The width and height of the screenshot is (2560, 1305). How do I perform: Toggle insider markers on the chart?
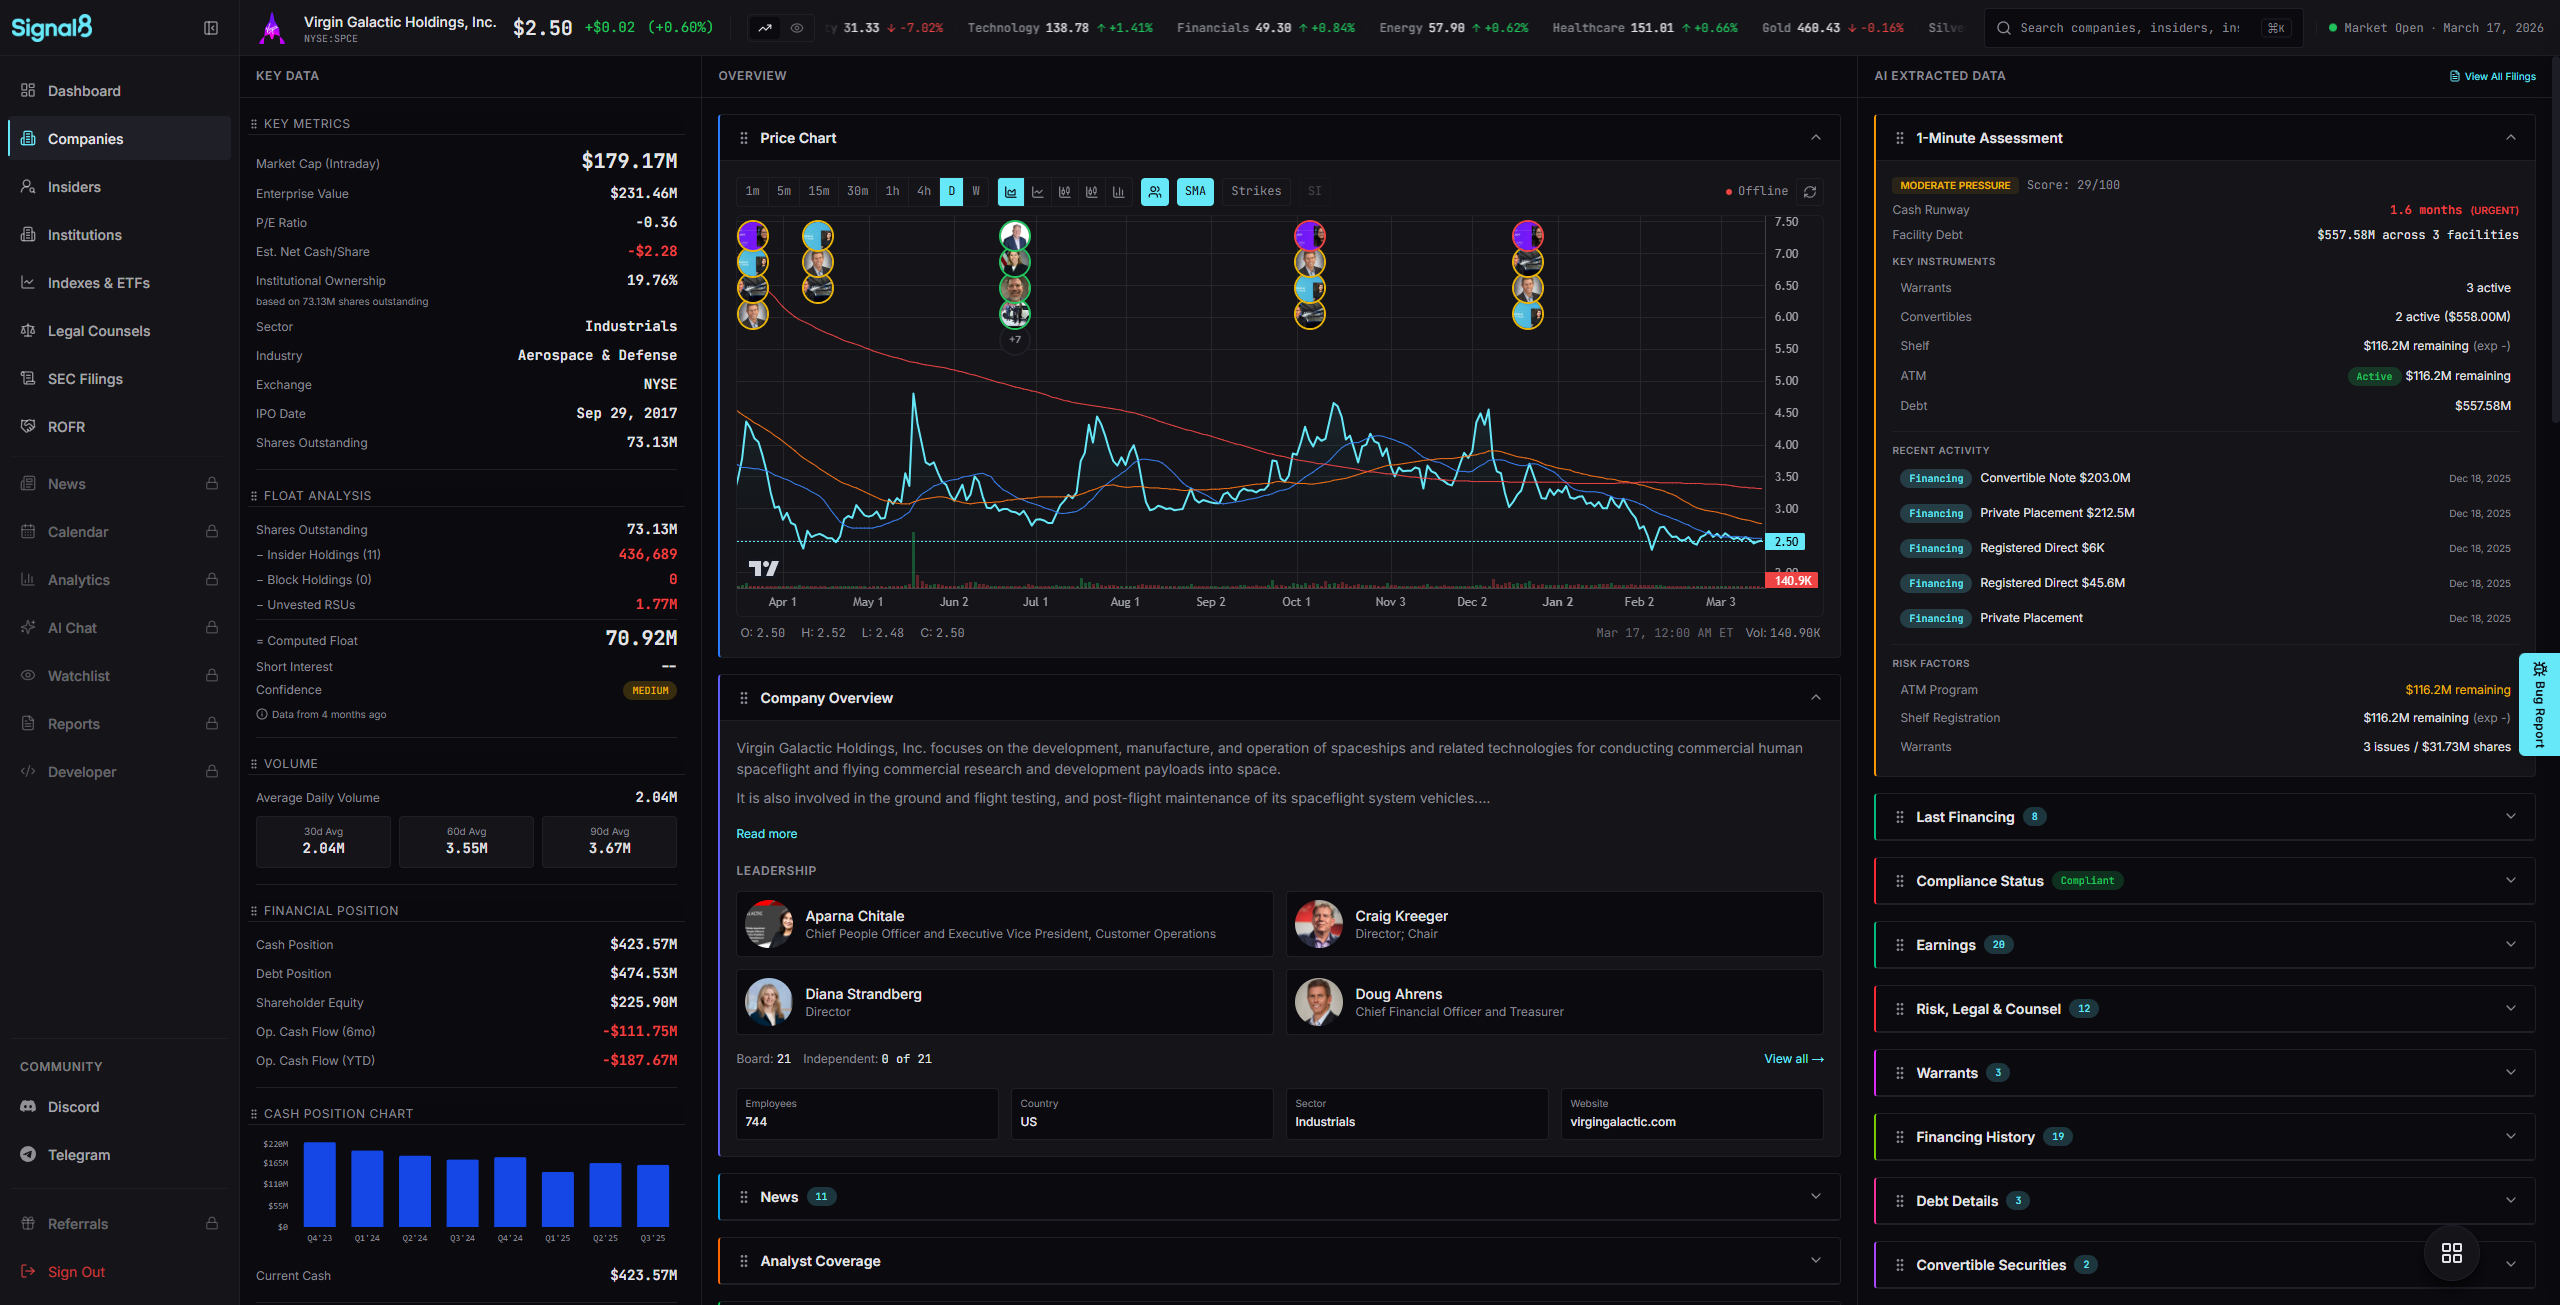[x=1155, y=192]
